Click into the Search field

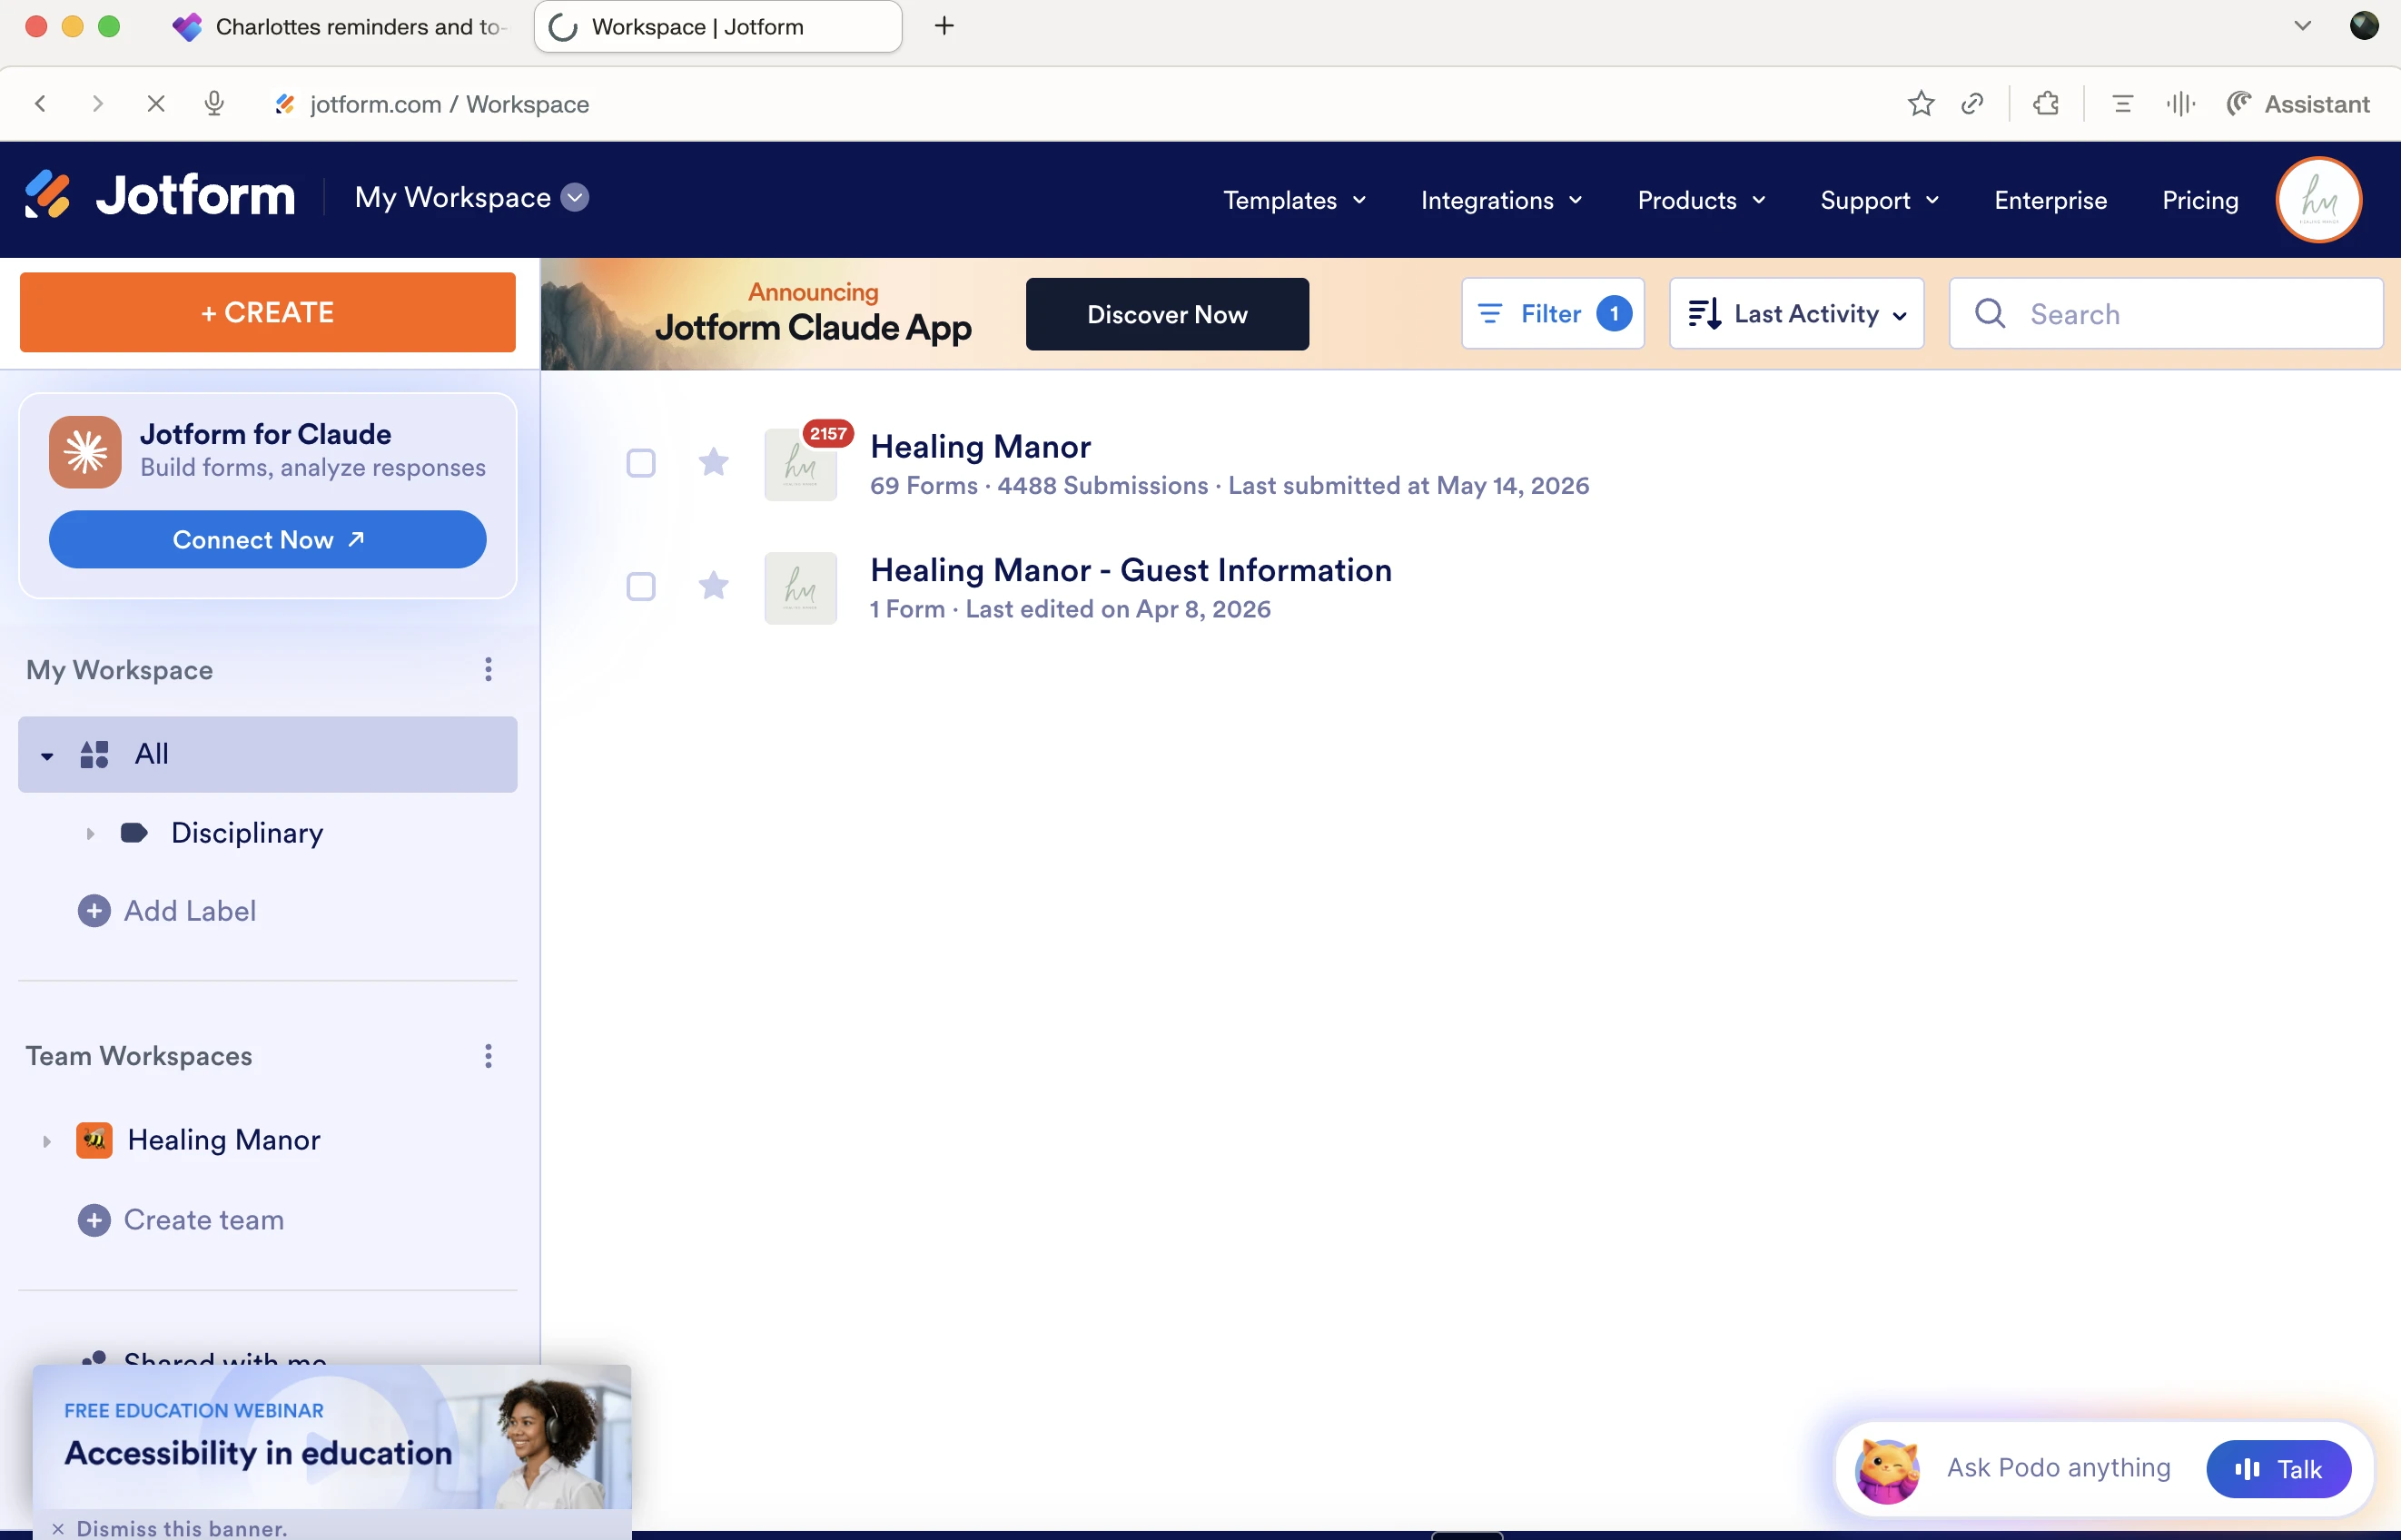[x=2166, y=313]
